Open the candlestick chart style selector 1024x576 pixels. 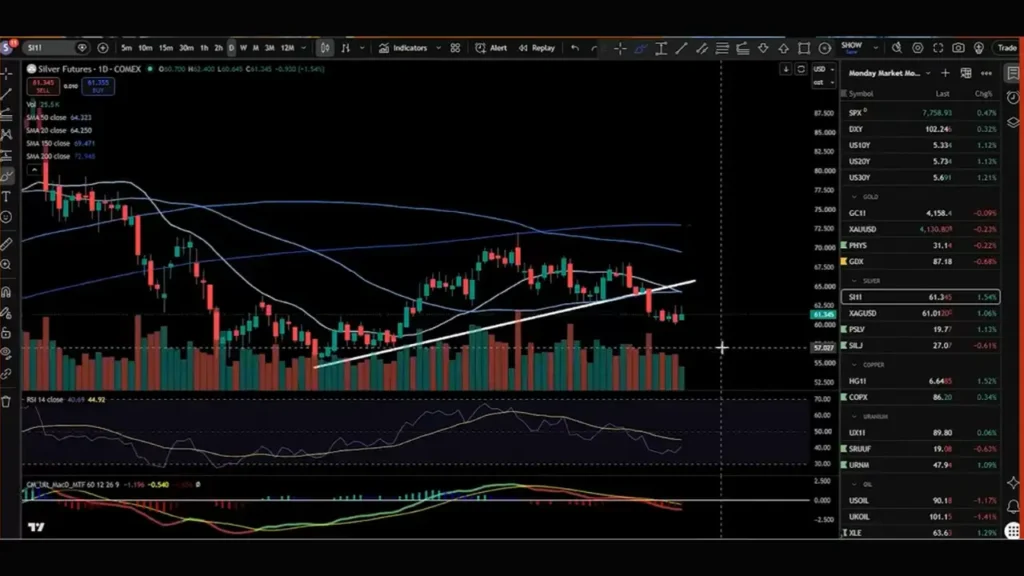(x=325, y=48)
